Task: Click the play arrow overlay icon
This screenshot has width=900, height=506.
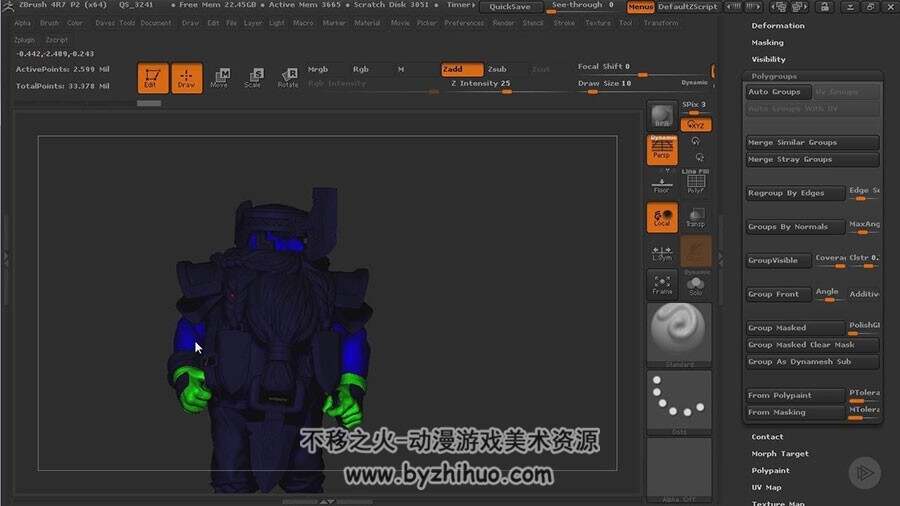Action: (864, 473)
